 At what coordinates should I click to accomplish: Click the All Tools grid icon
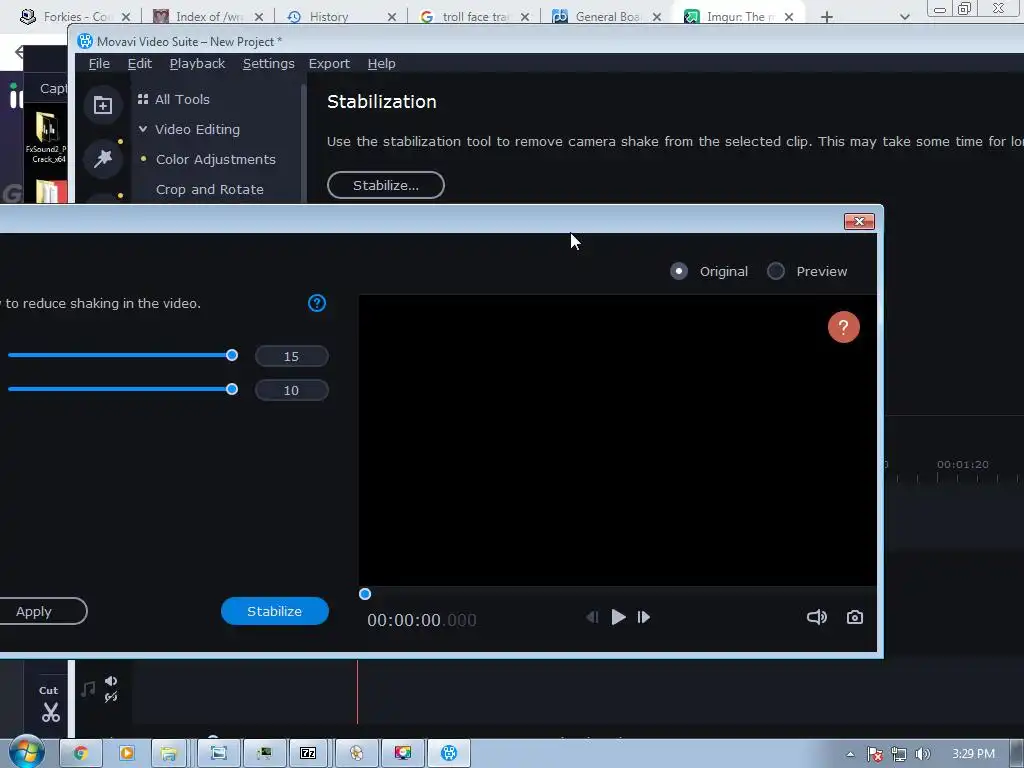coord(143,99)
